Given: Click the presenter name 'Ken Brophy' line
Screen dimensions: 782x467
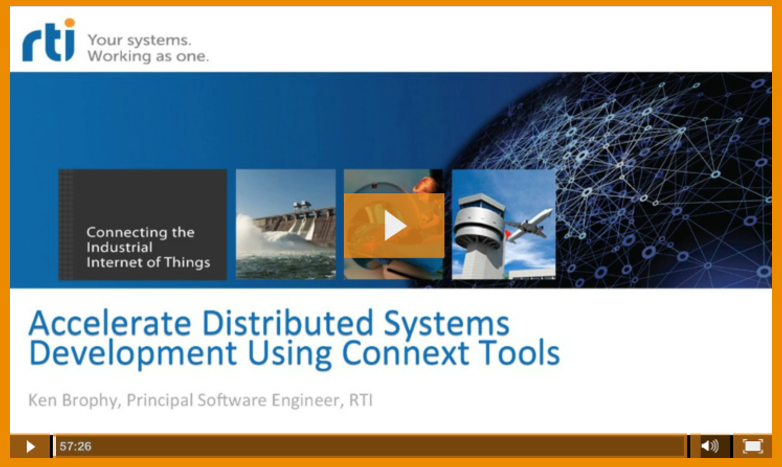Looking at the screenshot, I should (x=200, y=400).
